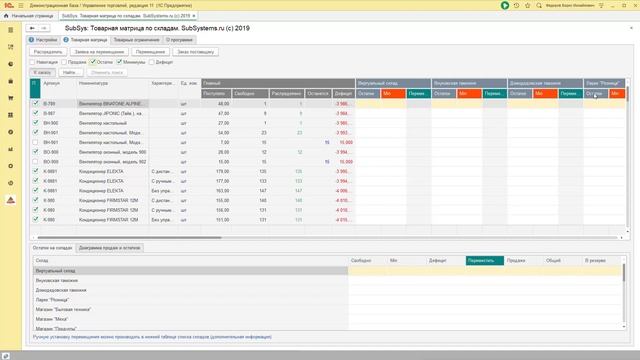This screenshot has width=640, height=360.
Task: Go back with the left arrow button
Action: click(x=32, y=28)
